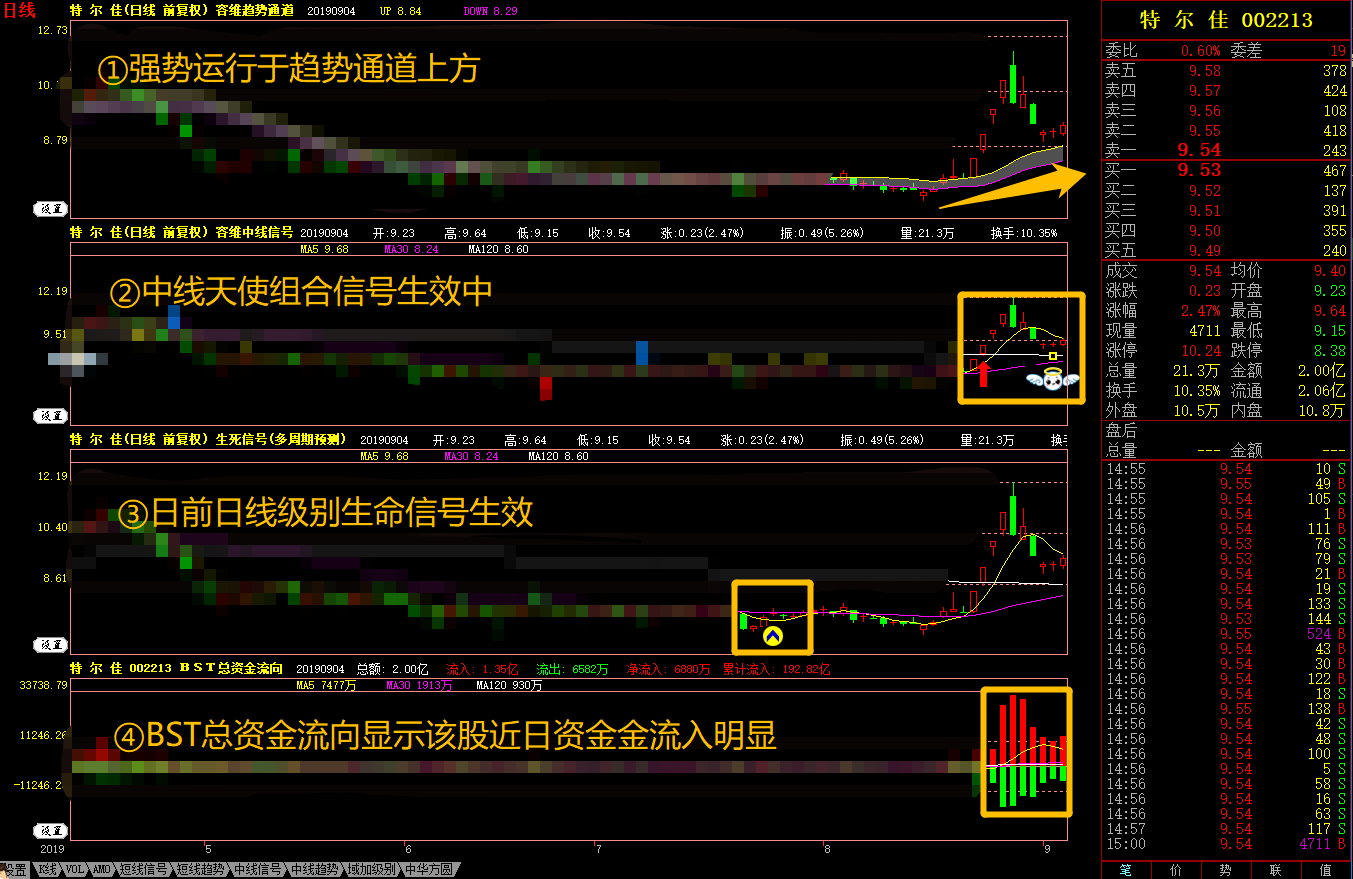Click month 6 on the time axis

407,850
